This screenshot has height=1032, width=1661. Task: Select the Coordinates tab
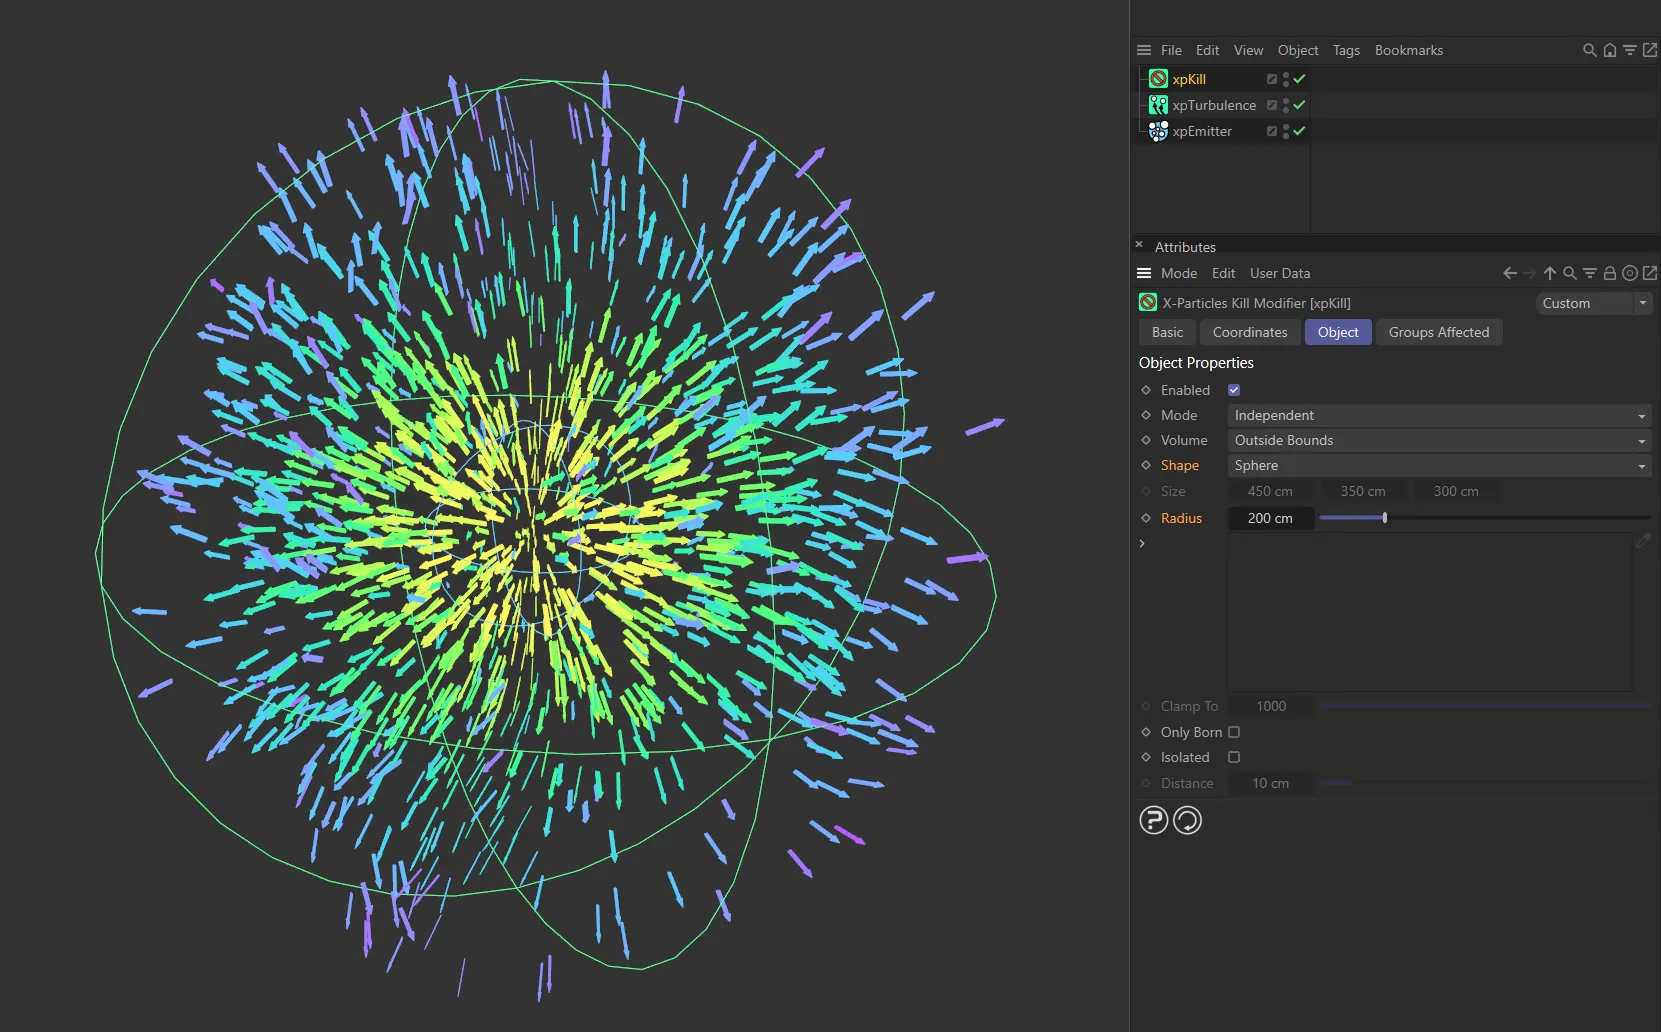pyautogui.click(x=1249, y=332)
